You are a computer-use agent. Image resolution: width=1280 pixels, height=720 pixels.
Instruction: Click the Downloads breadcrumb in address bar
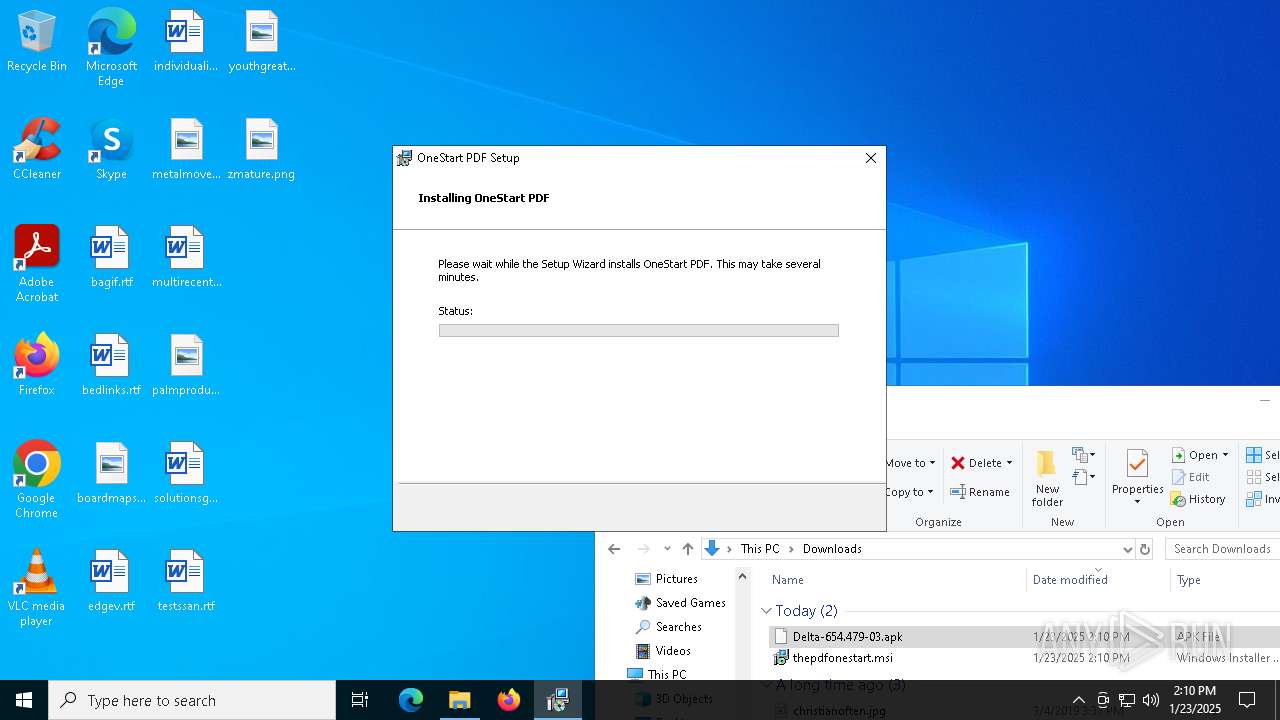pyautogui.click(x=832, y=549)
